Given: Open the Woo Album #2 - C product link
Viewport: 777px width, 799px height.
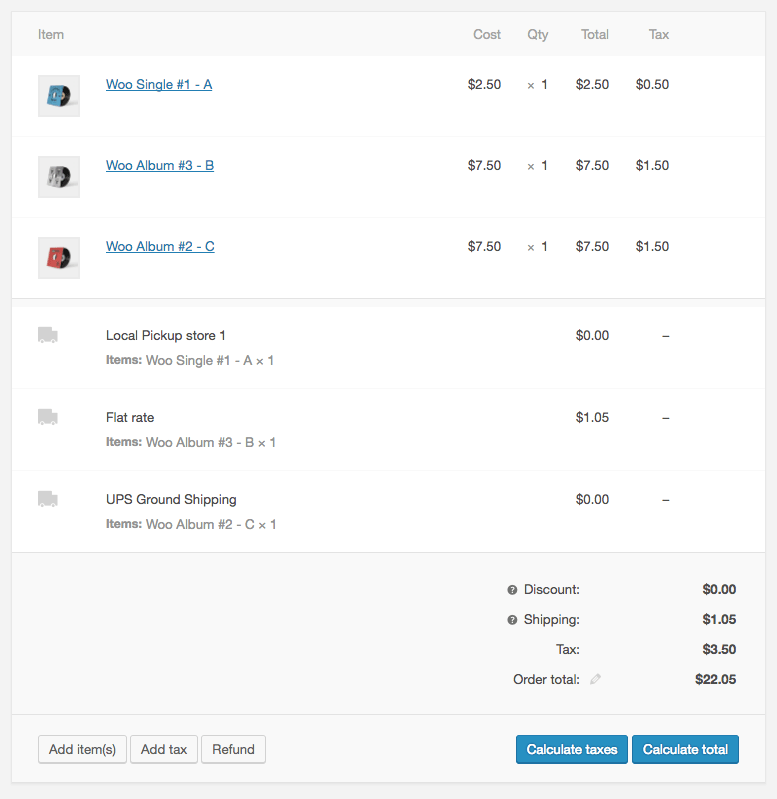Looking at the screenshot, I should pos(160,246).
